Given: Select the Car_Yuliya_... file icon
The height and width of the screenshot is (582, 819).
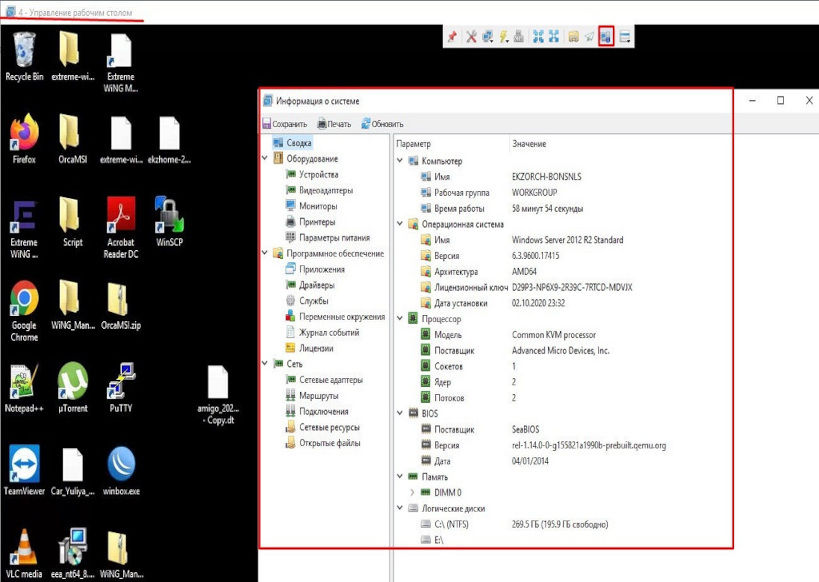Looking at the screenshot, I should [73, 470].
